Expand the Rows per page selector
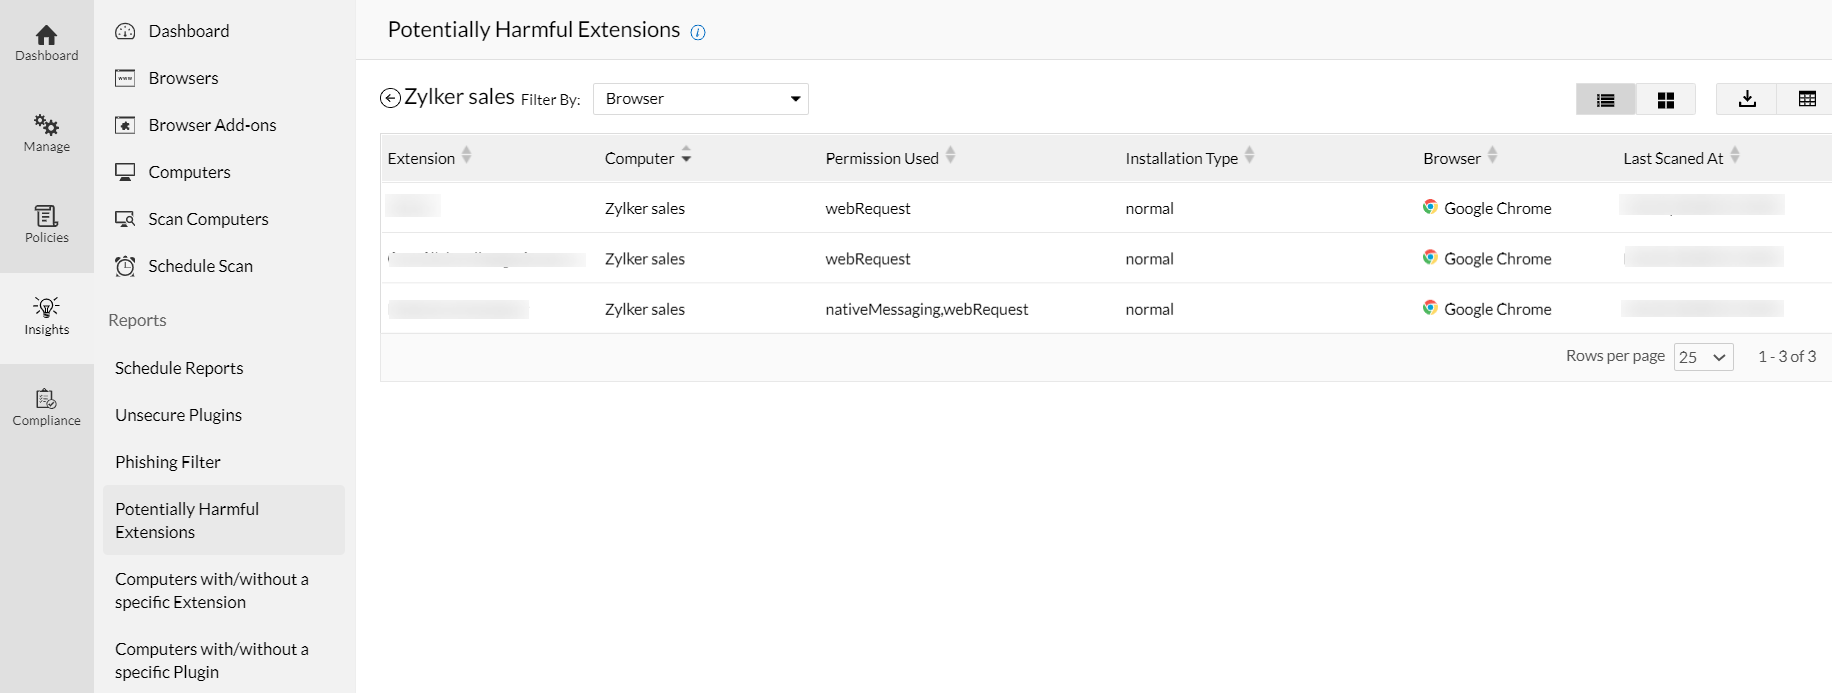The image size is (1832, 693). 1703,357
